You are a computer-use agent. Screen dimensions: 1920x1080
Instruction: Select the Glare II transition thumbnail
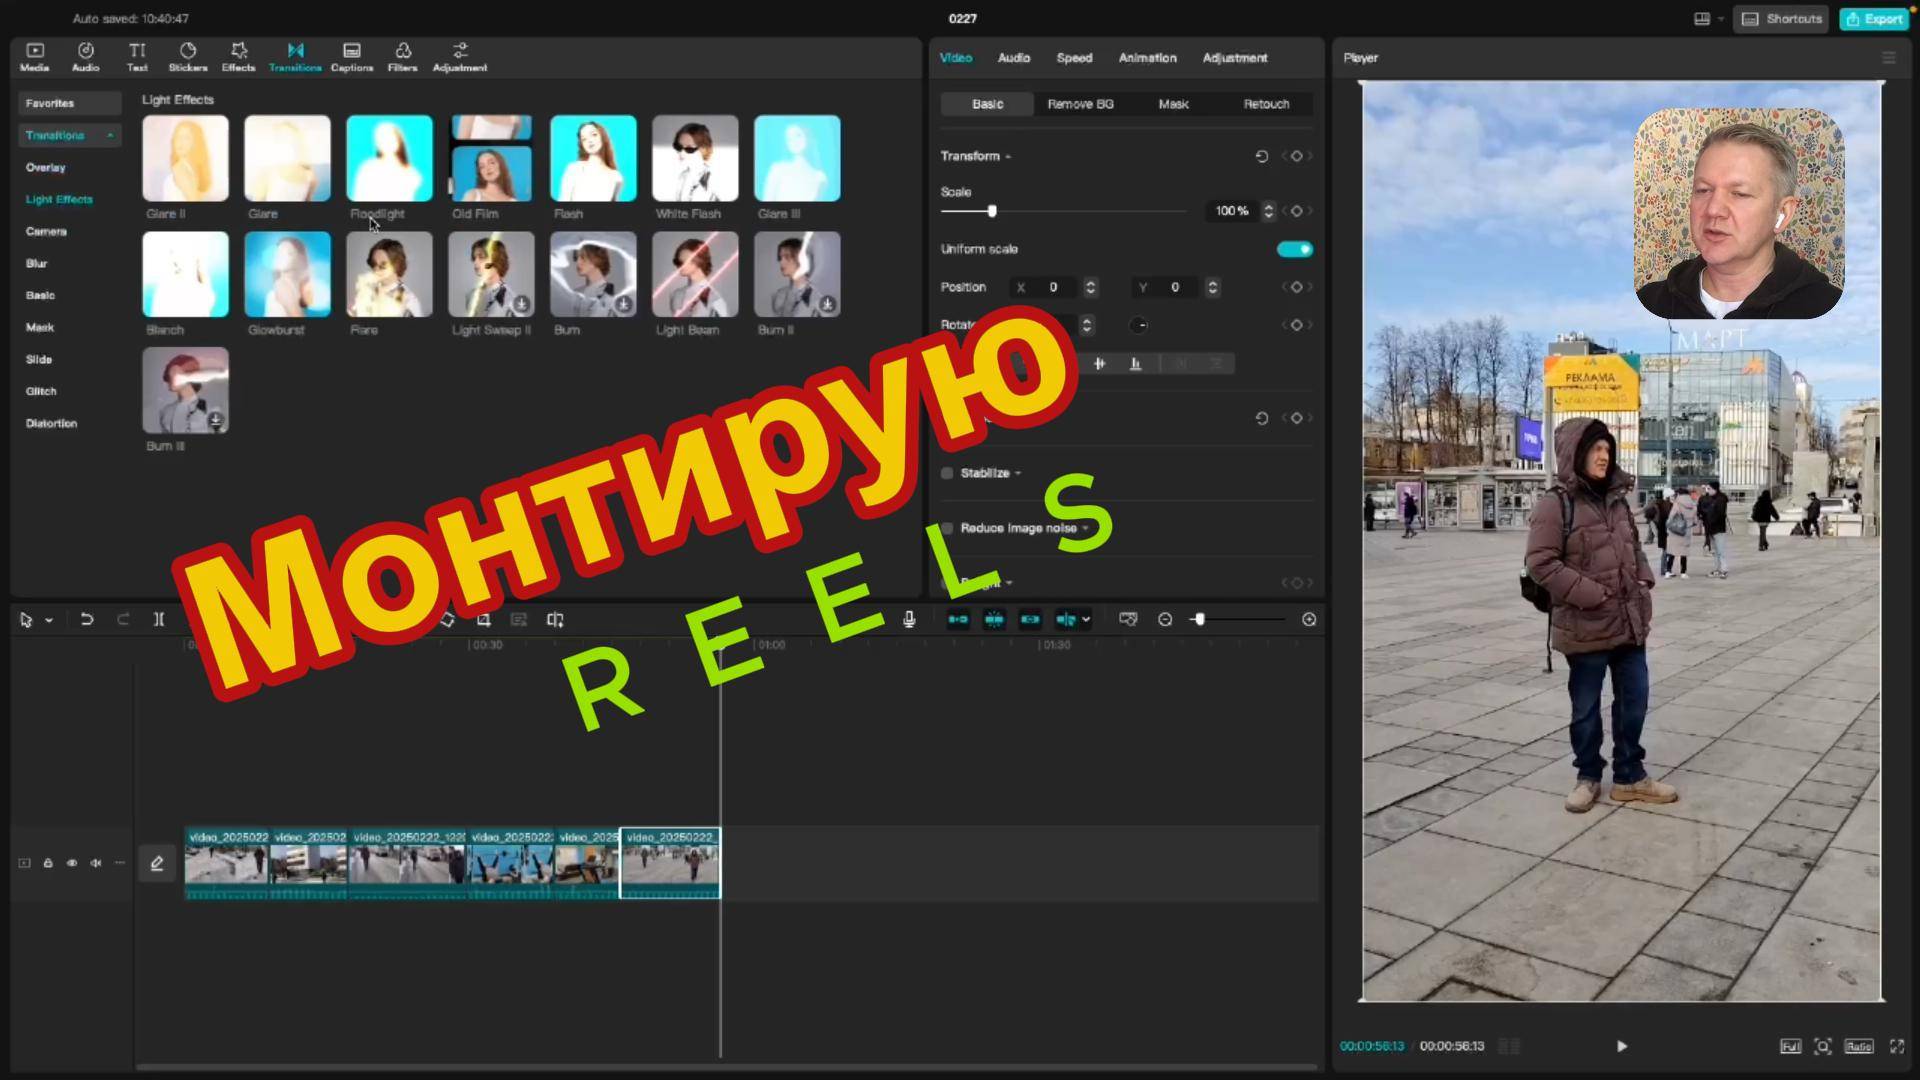(x=184, y=158)
